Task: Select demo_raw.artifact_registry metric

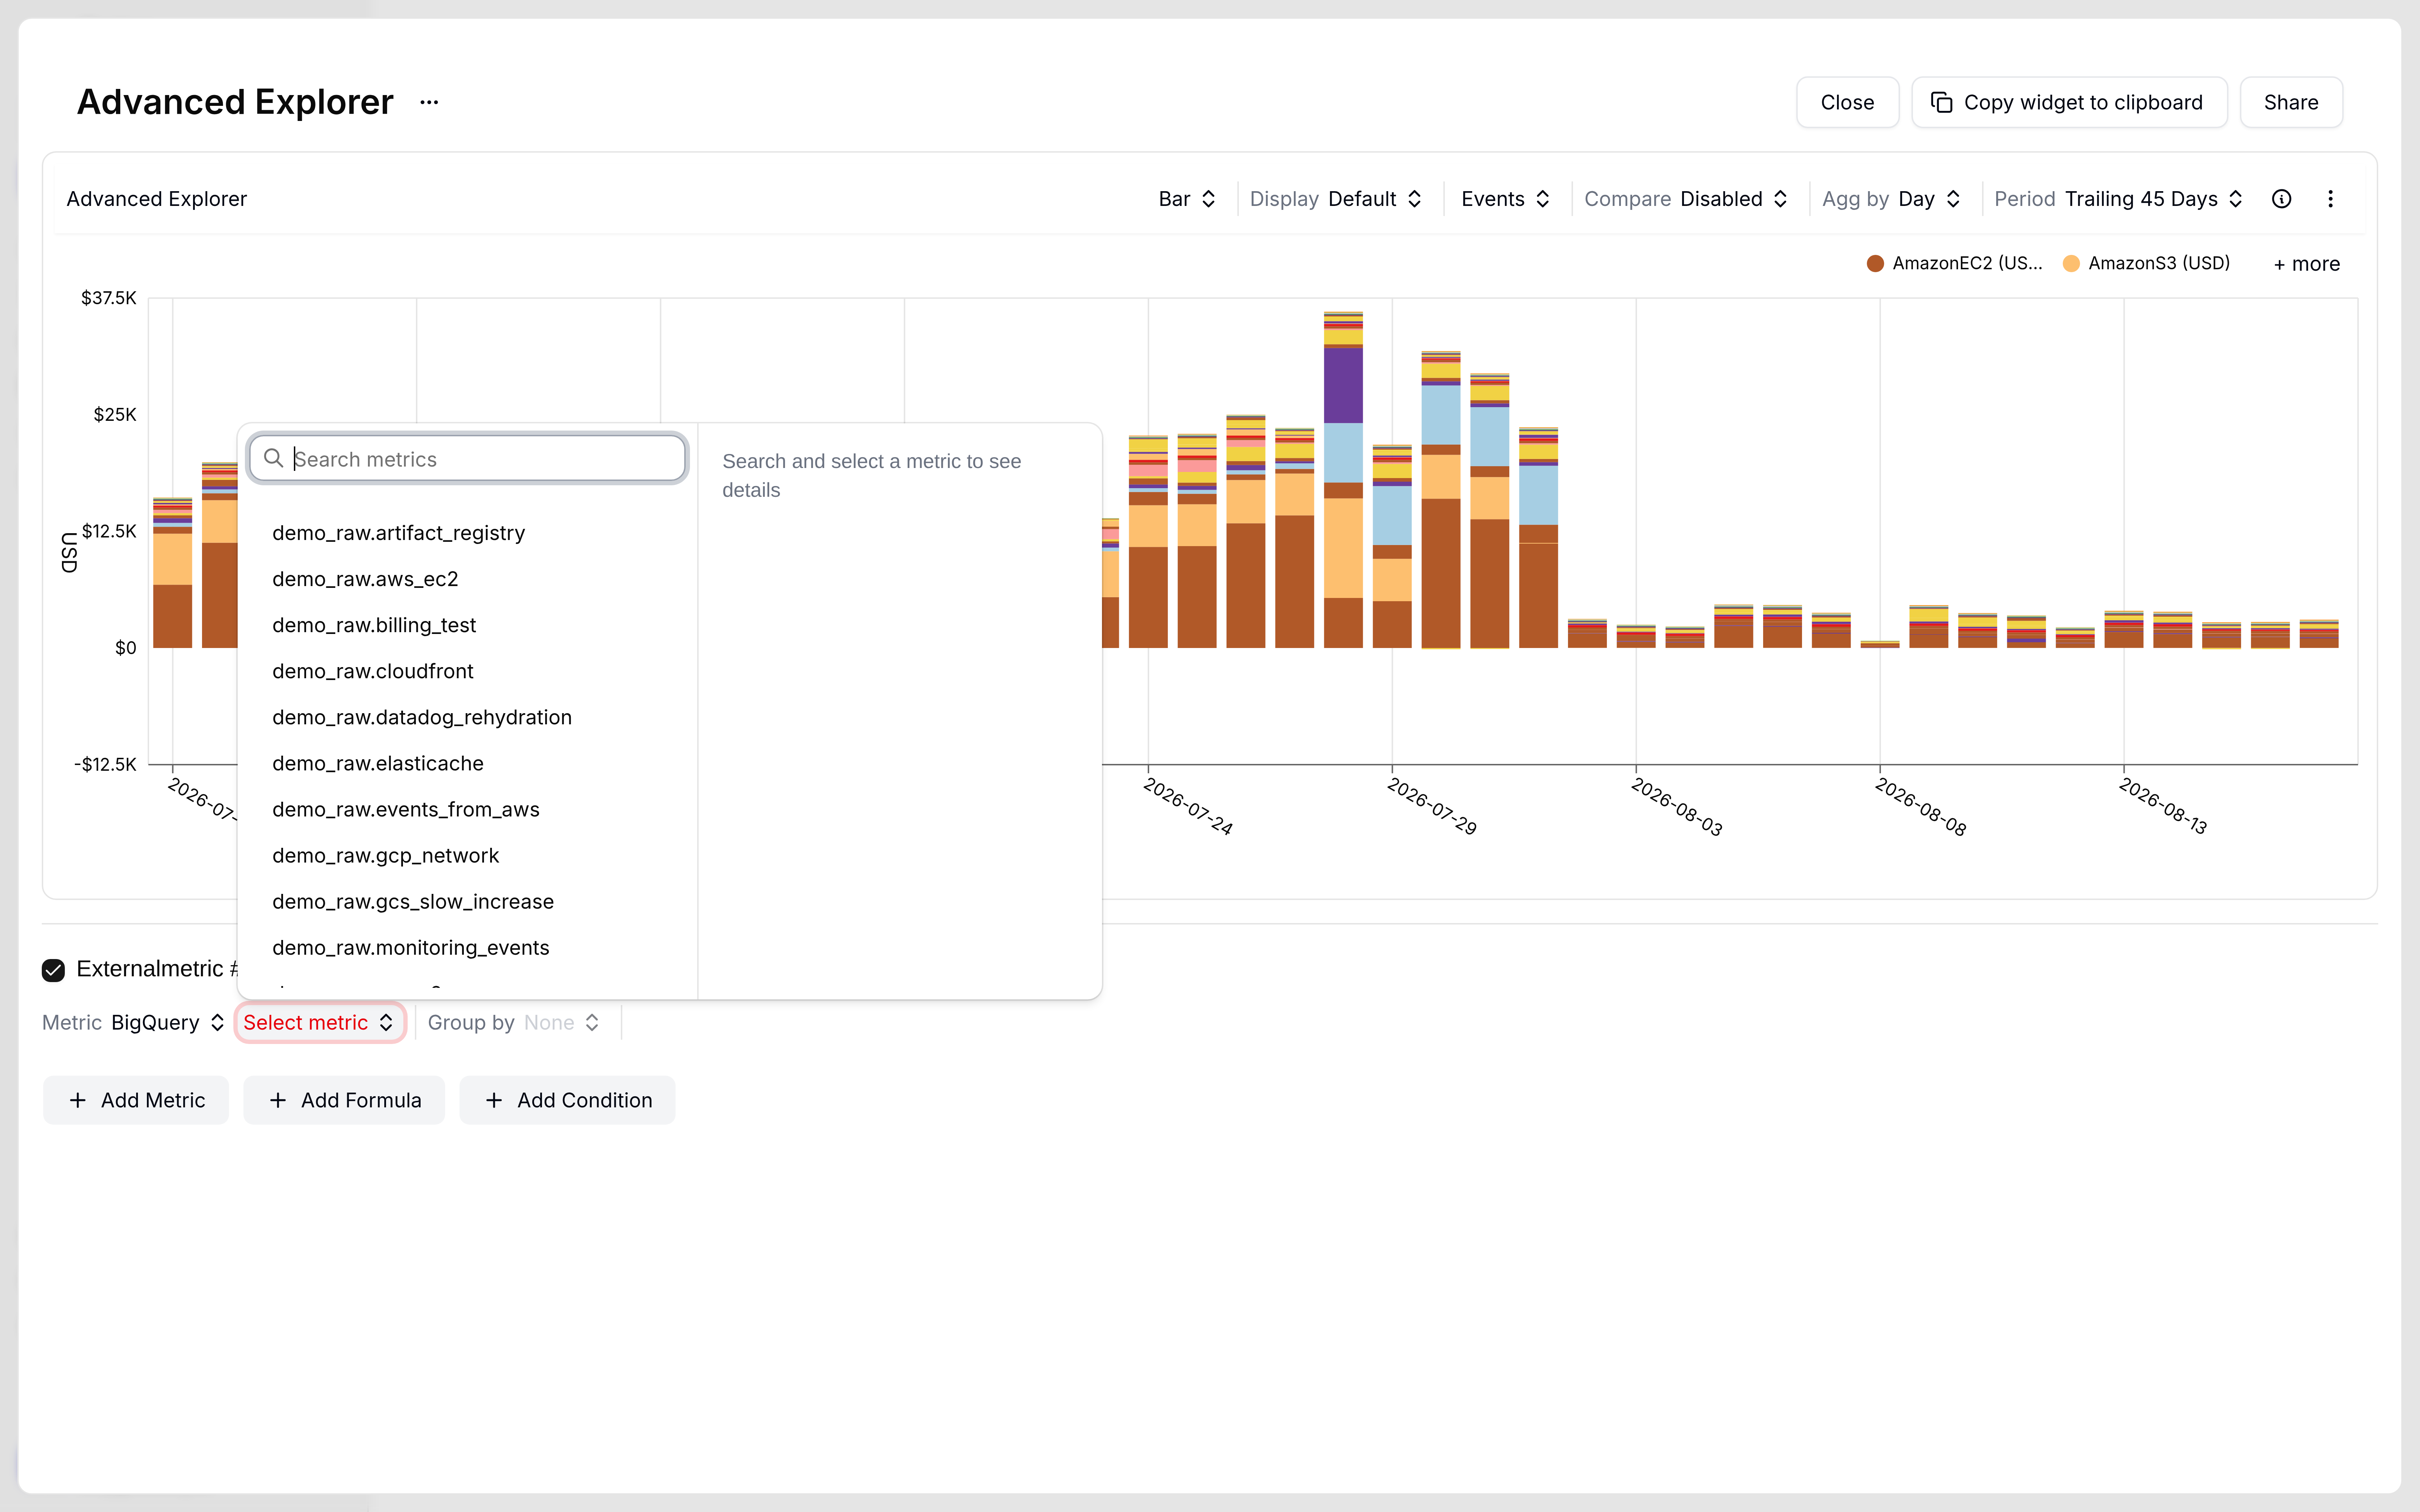Action: pyautogui.click(x=467, y=533)
